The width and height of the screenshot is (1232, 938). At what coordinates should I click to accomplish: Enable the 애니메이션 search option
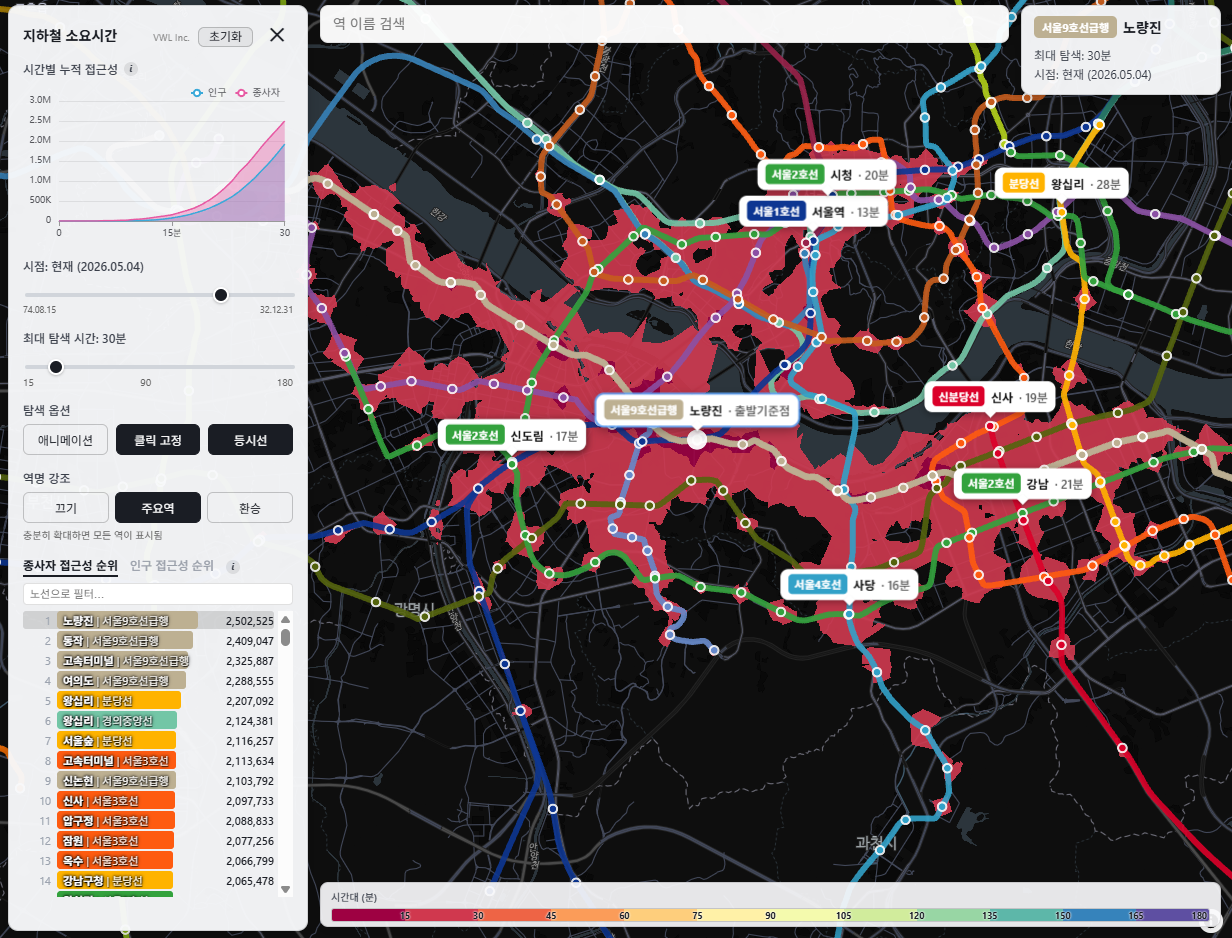pos(65,439)
